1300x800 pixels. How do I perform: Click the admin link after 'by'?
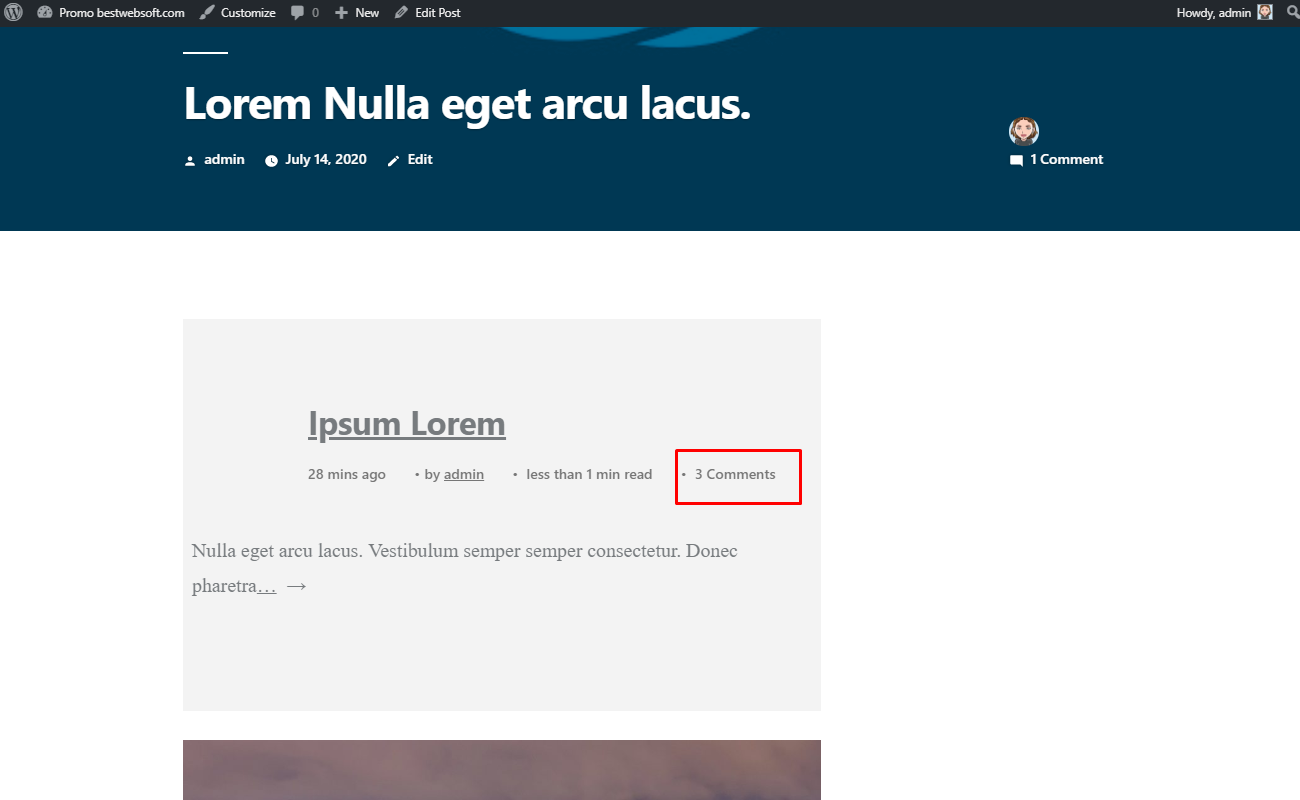(464, 474)
